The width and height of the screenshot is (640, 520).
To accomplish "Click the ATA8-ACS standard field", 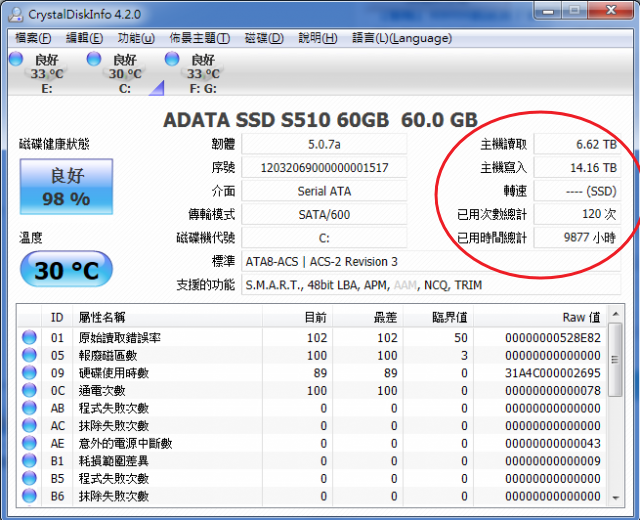I will [431, 261].
